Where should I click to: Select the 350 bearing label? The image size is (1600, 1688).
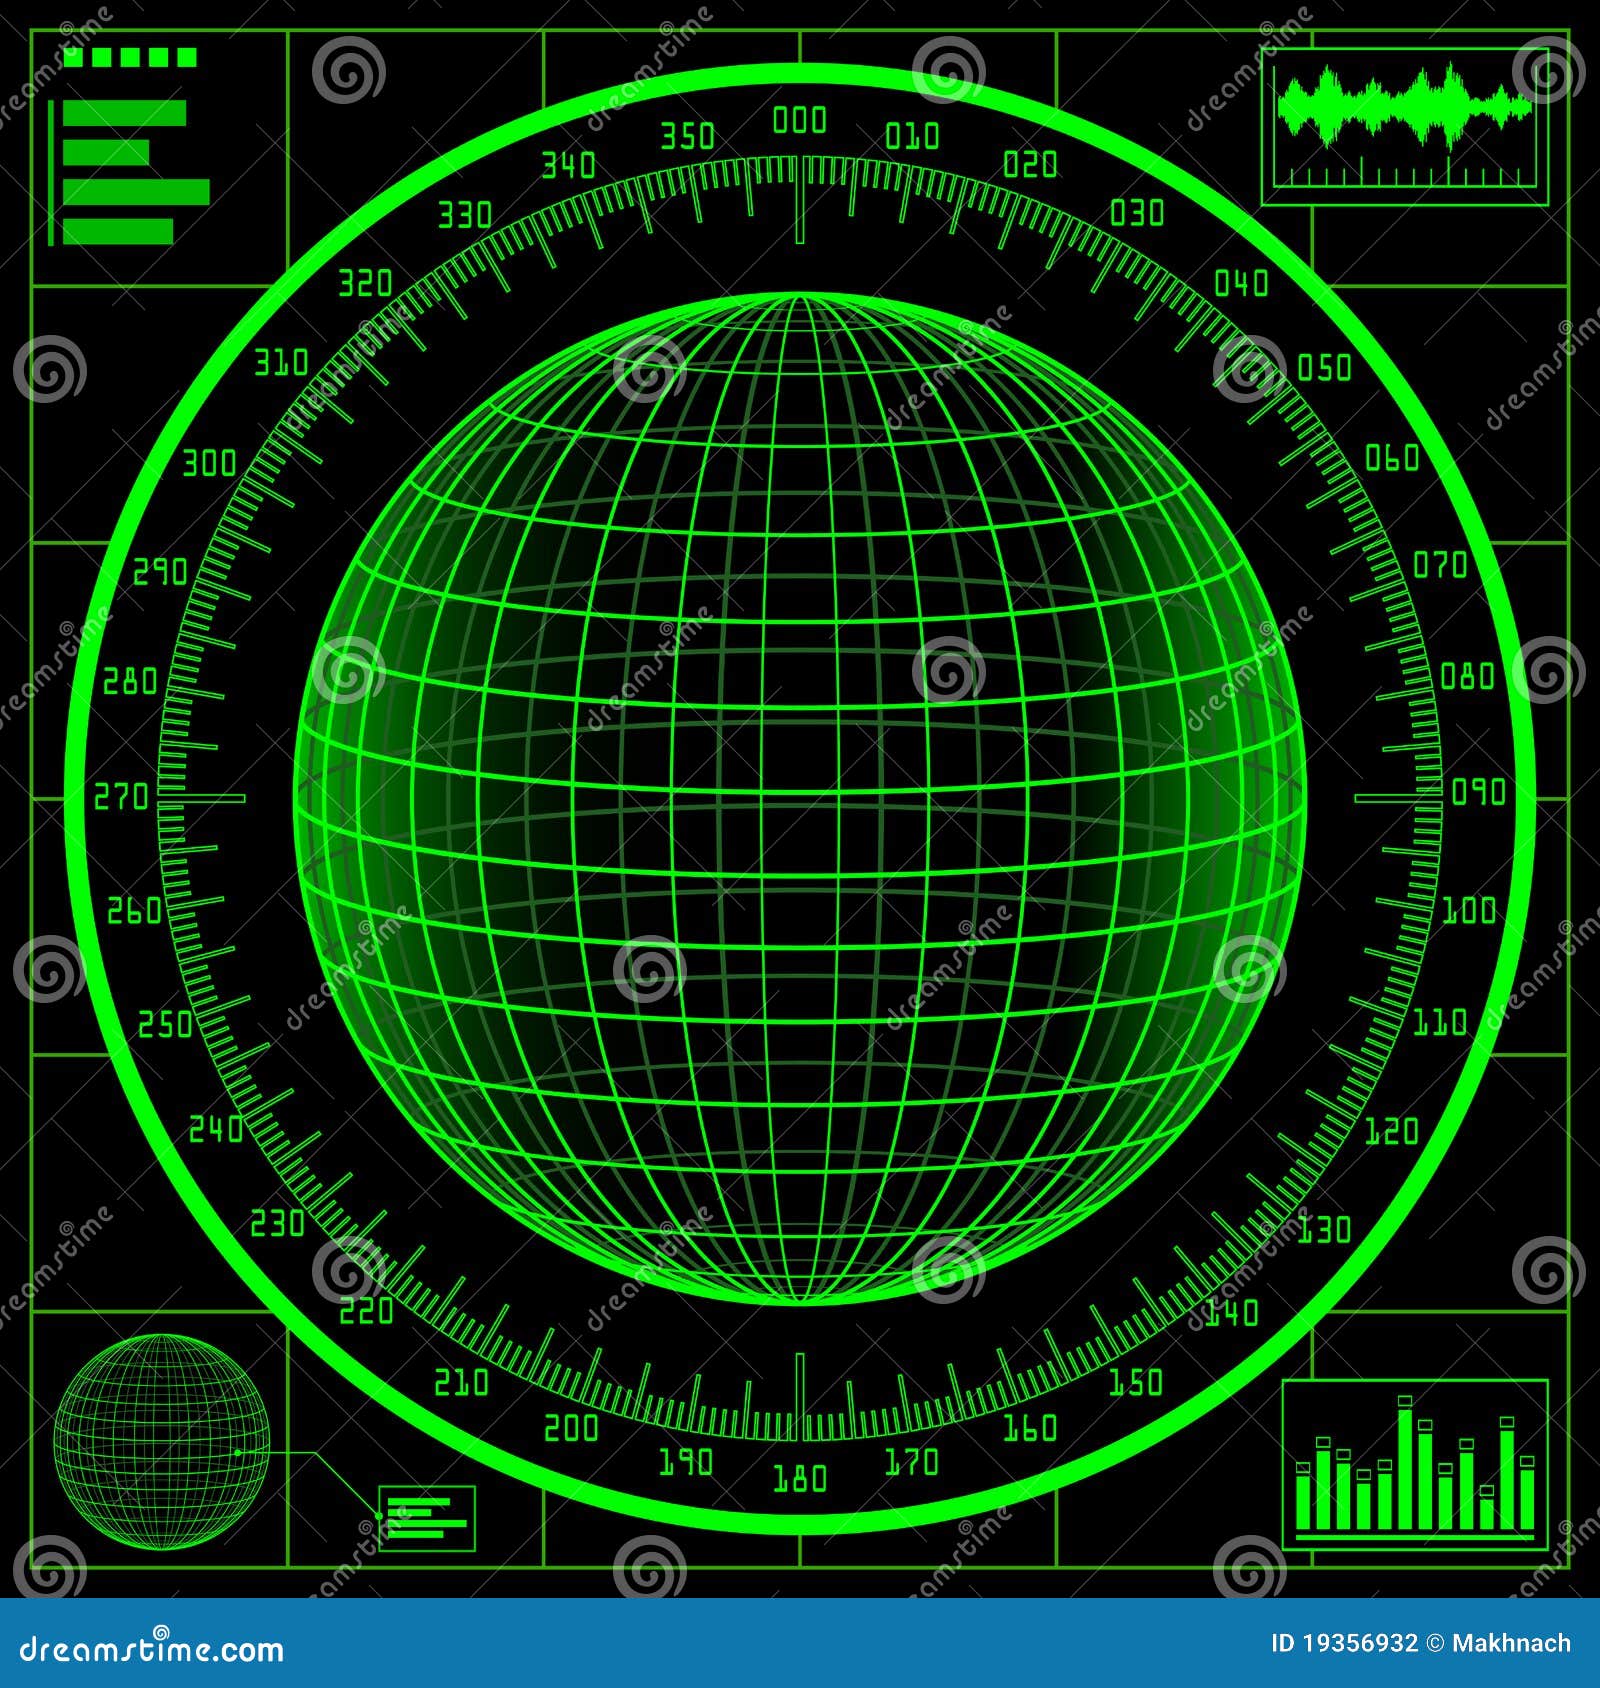tap(688, 135)
